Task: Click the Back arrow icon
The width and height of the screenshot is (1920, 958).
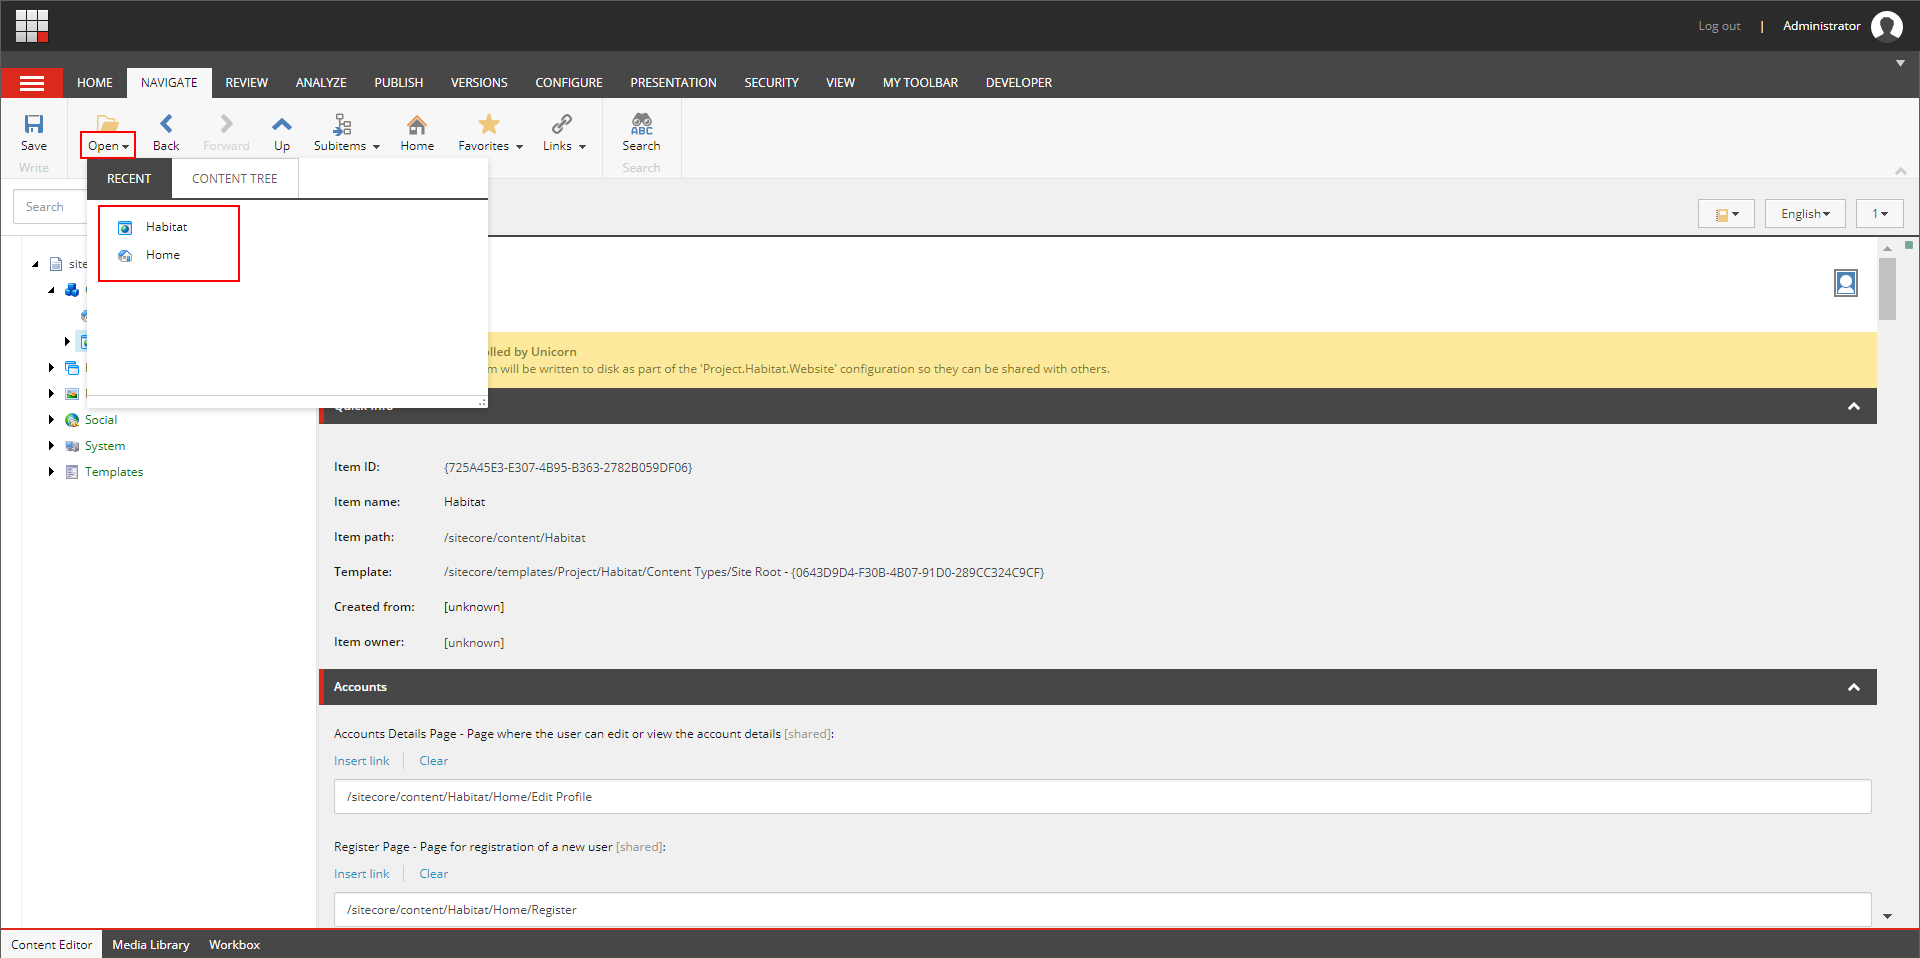Action: pyautogui.click(x=166, y=123)
